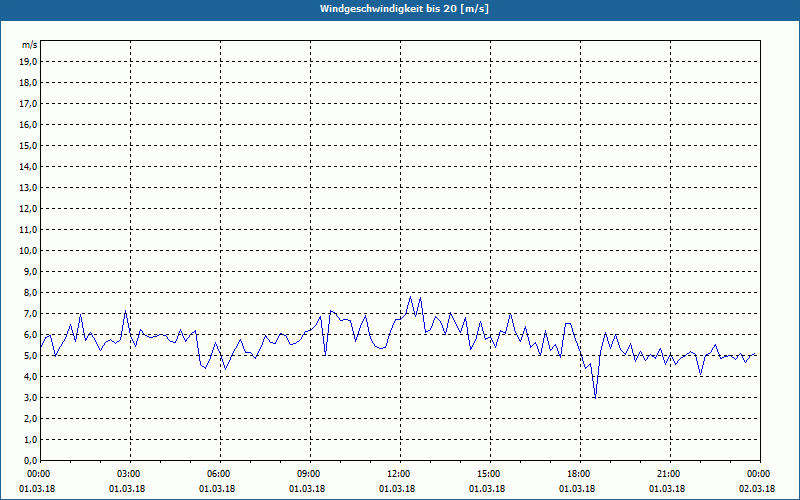
Task: Click the 15:00 time label
Action: [x=490, y=474]
